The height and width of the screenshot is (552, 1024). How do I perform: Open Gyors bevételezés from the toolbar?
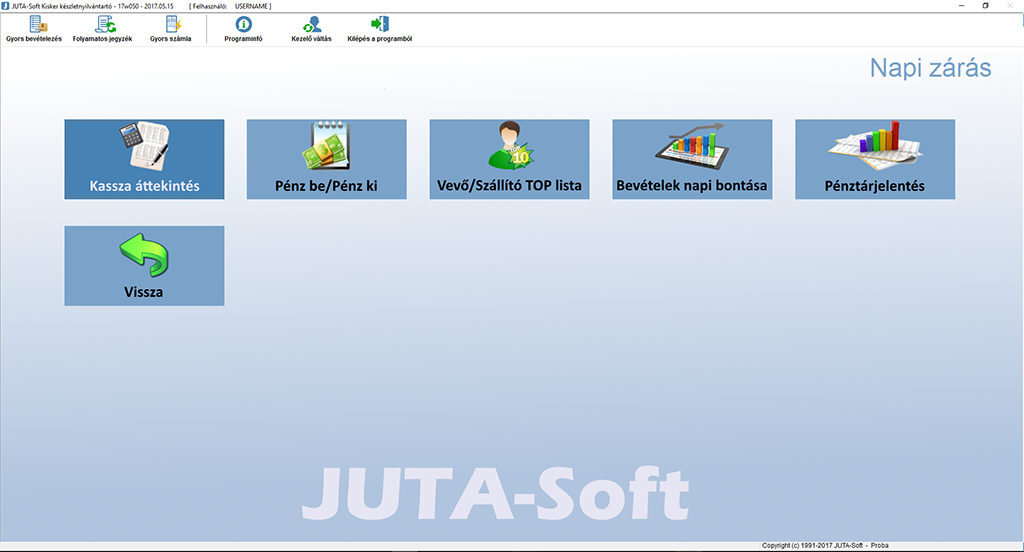coord(34,29)
